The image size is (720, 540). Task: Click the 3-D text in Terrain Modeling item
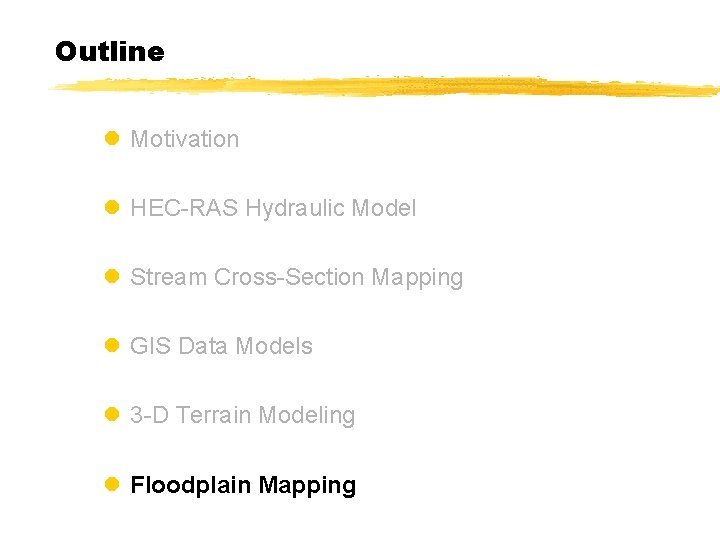point(149,416)
